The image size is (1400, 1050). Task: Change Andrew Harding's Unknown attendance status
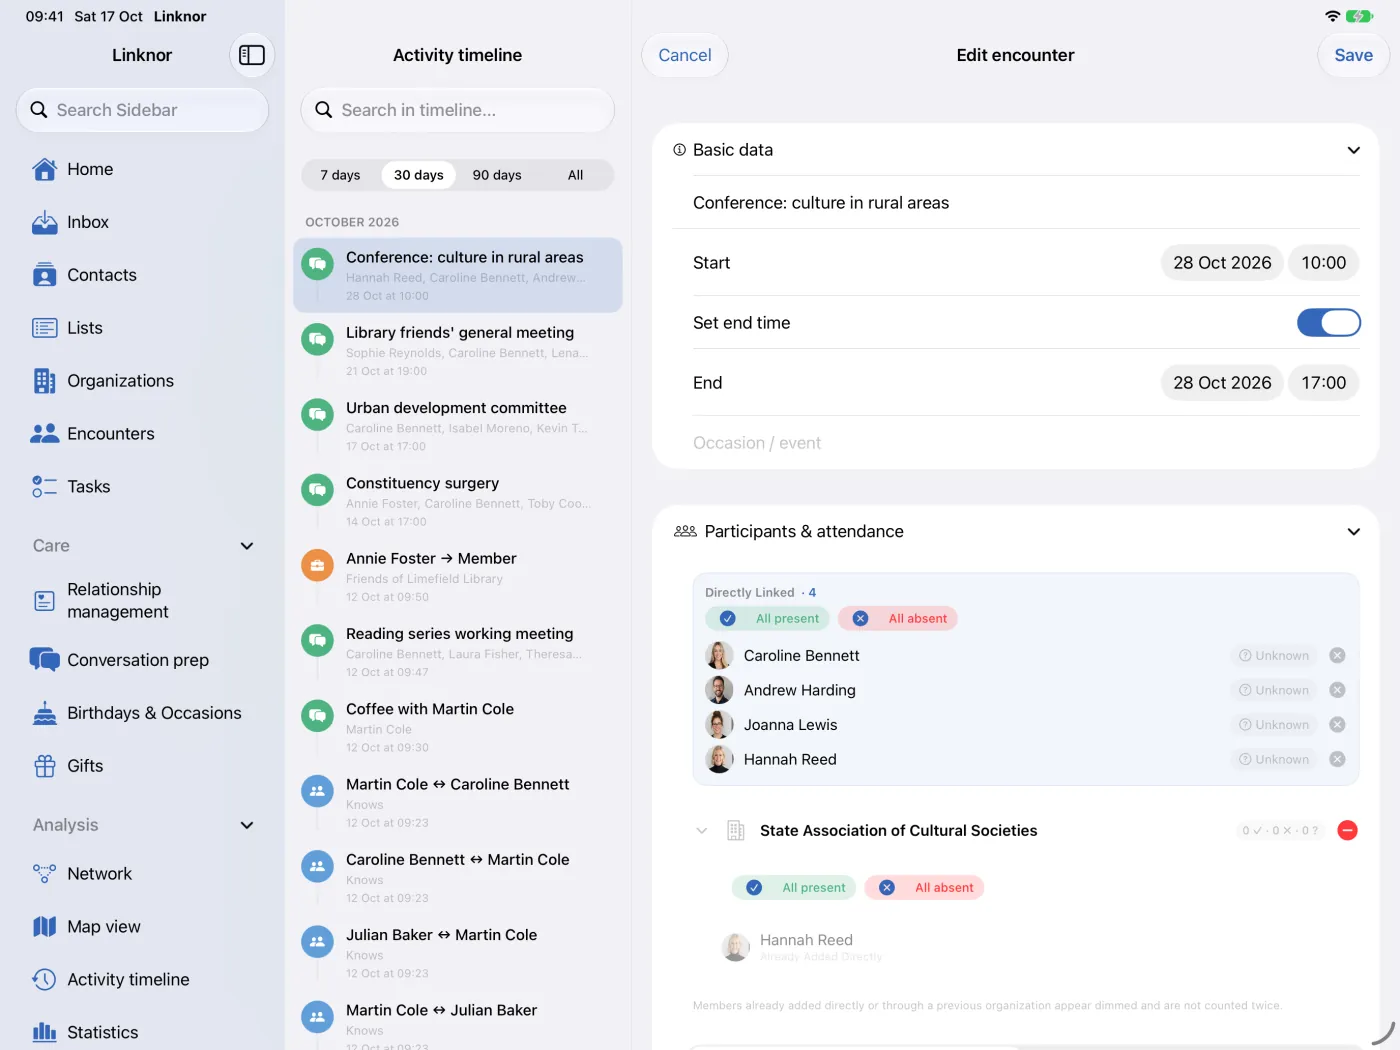(x=1274, y=690)
